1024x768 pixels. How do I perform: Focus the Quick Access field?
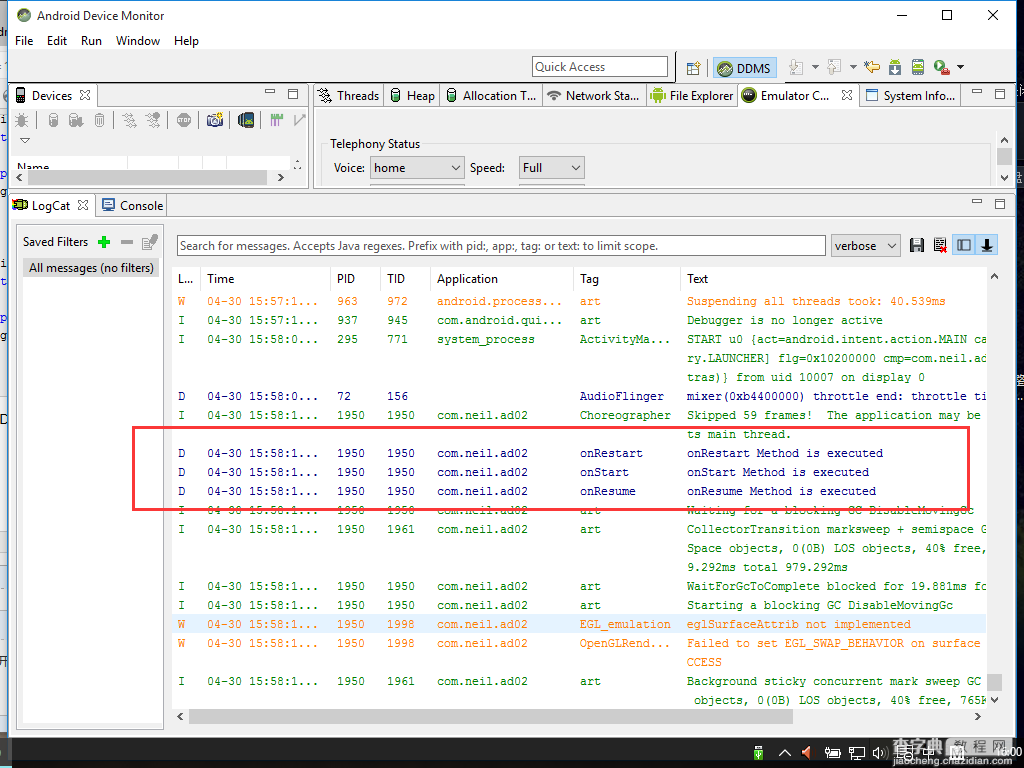point(600,67)
